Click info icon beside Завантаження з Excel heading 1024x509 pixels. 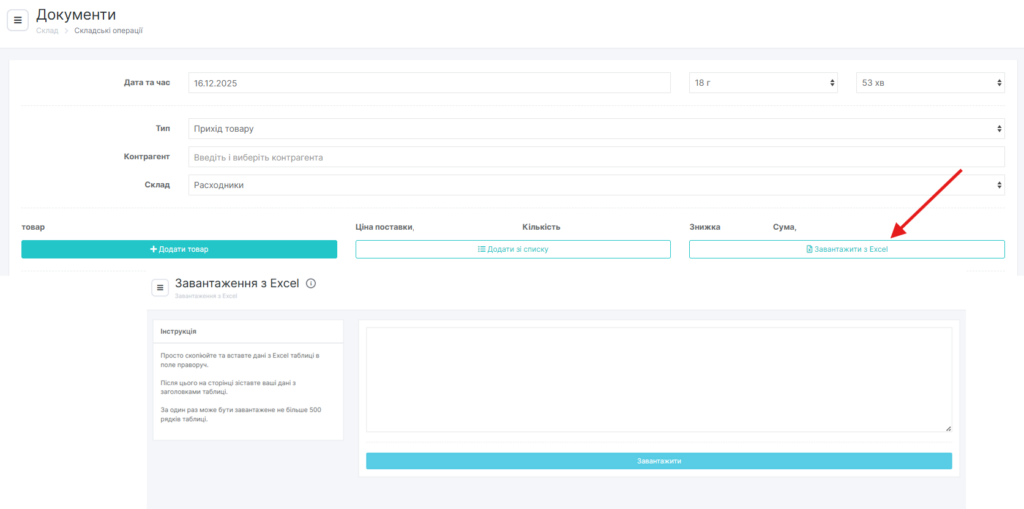click(x=311, y=284)
